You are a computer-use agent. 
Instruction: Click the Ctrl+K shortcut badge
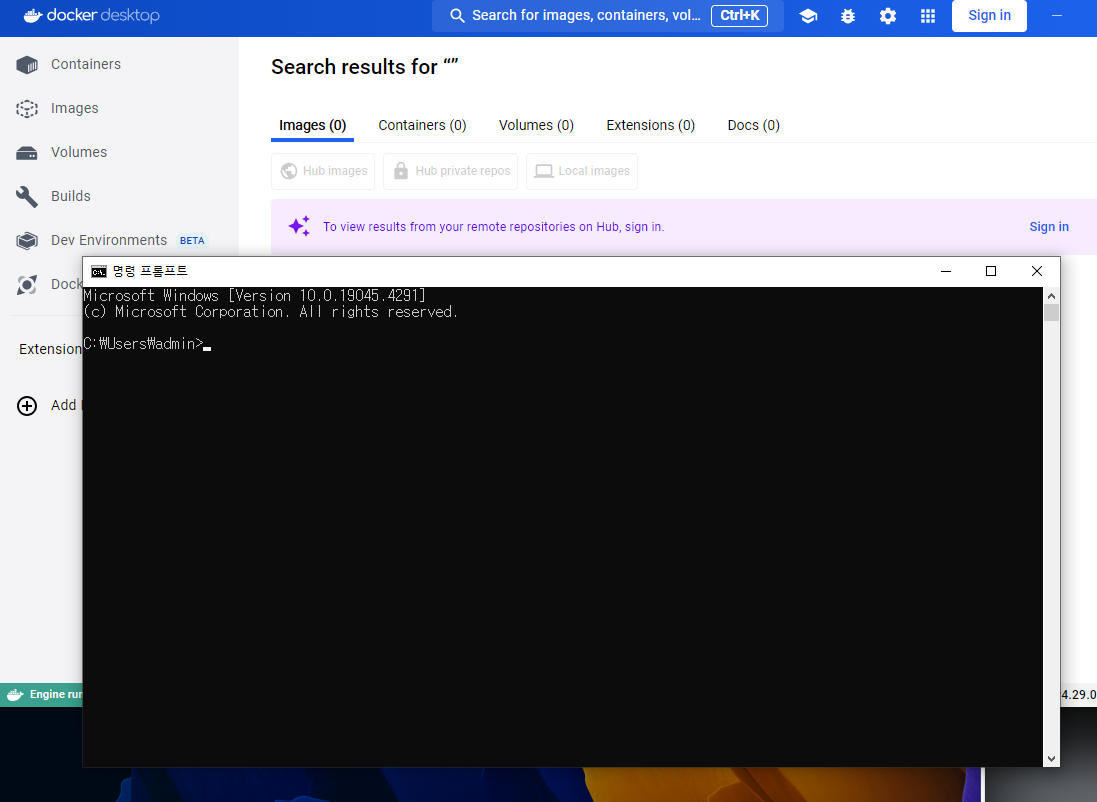pos(739,15)
